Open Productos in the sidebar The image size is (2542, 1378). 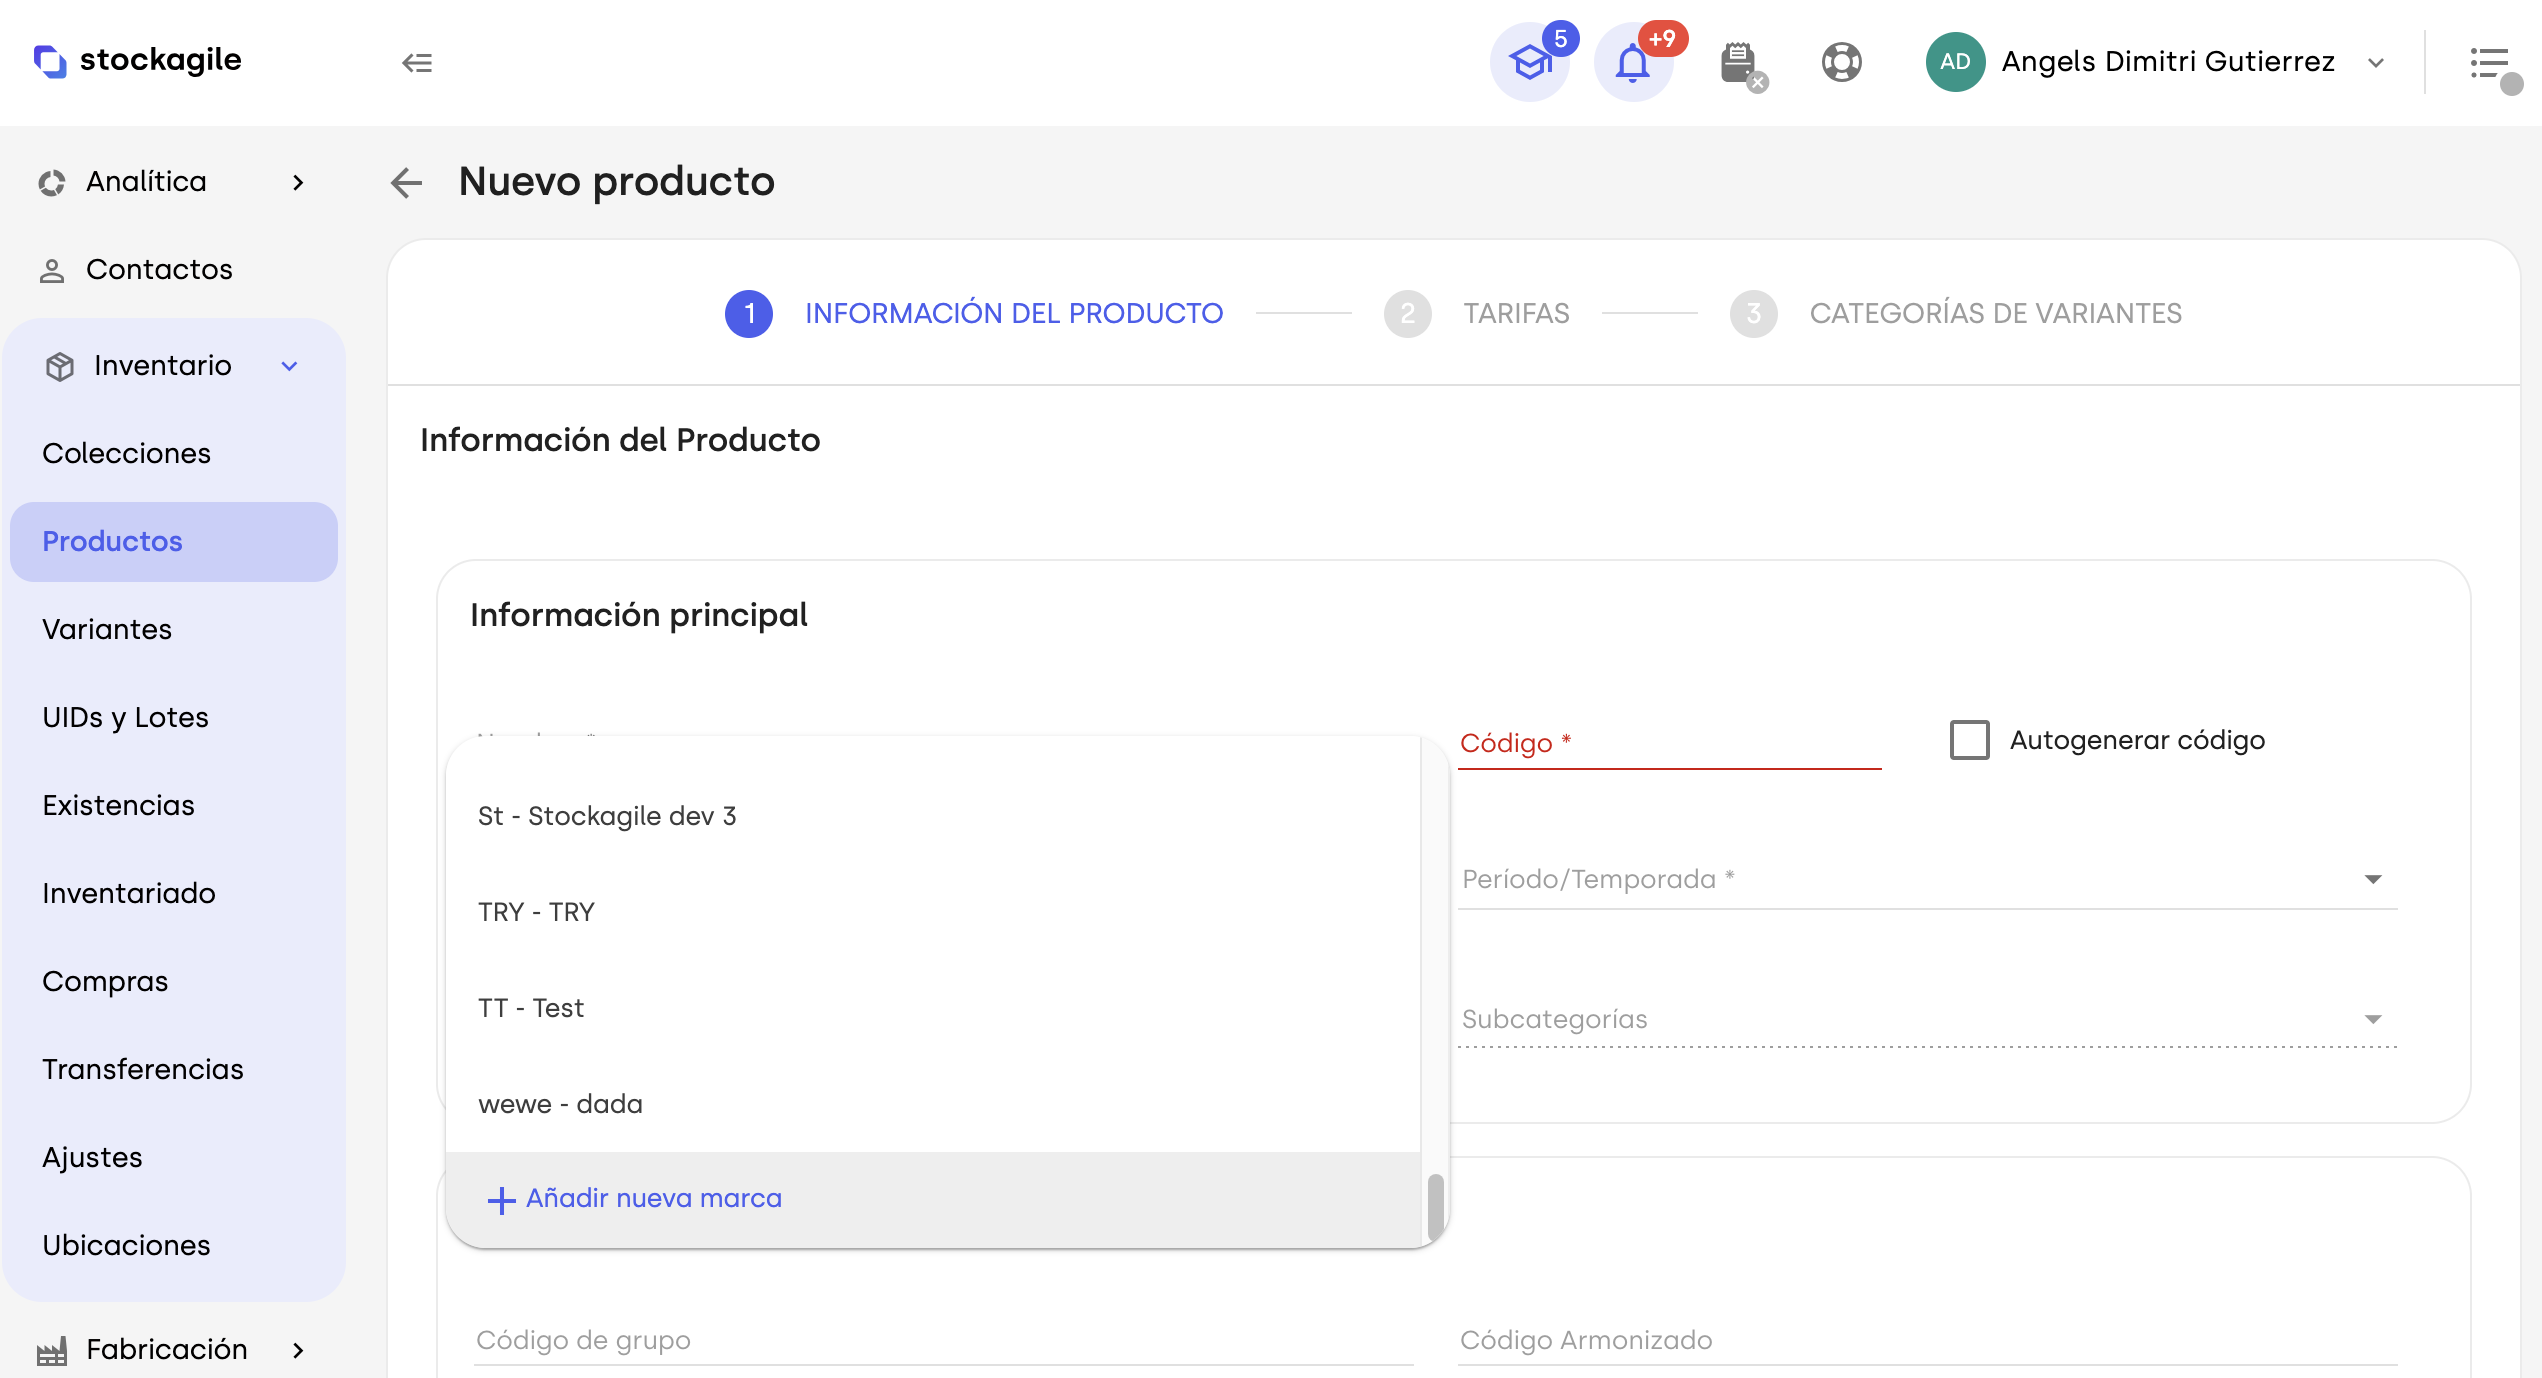[174, 542]
